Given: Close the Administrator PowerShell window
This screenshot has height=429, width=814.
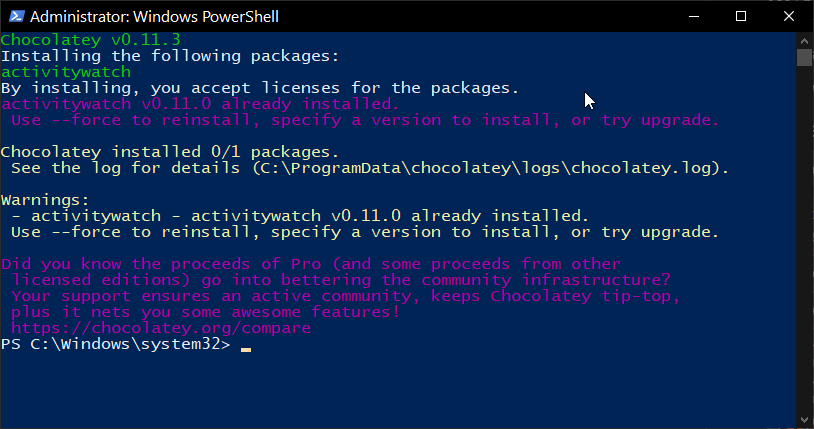Looking at the screenshot, I should pyautogui.click(x=789, y=16).
